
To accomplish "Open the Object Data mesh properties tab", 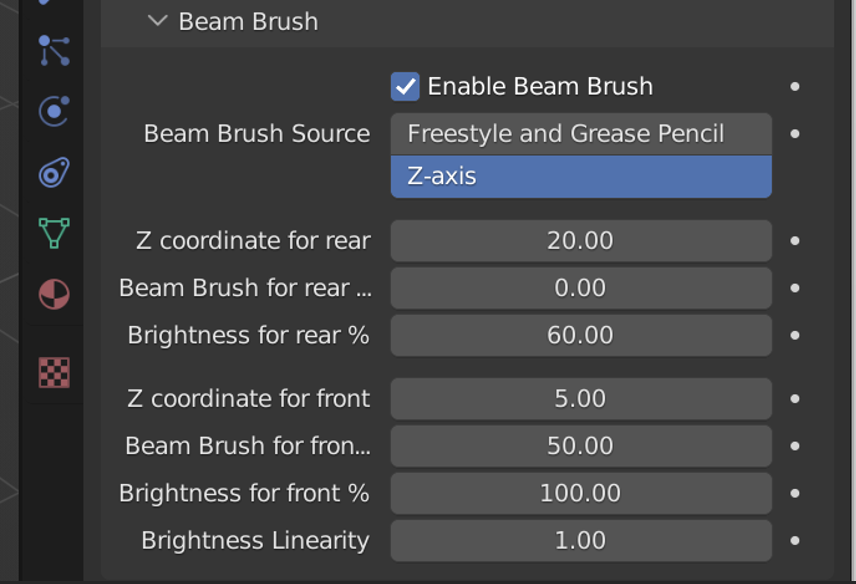I will click(53, 233).
